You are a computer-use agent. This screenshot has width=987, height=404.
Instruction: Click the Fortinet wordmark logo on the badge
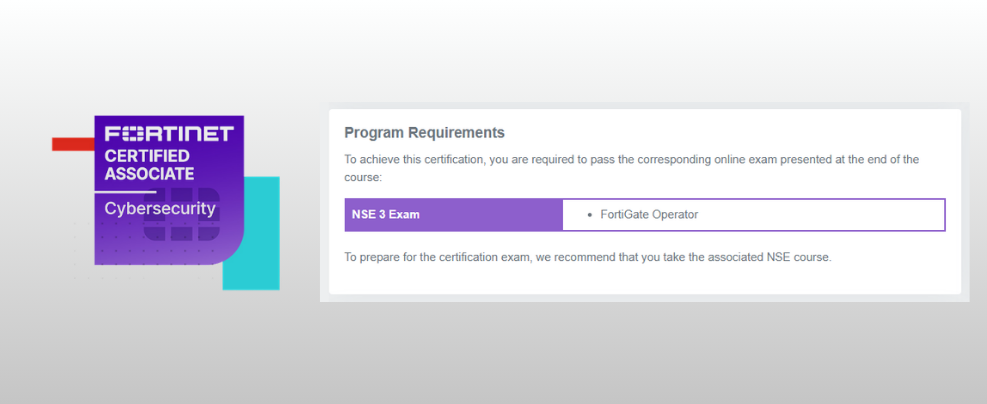pyautogui.click(x=169, y=134)
